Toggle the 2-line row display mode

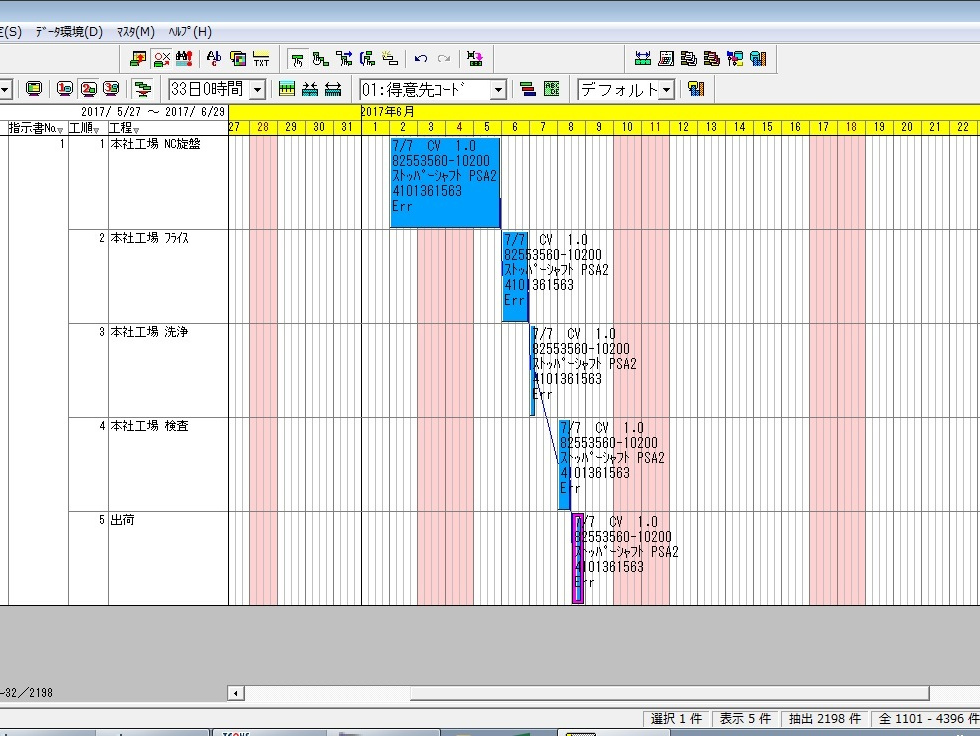(x=88, y=89)
